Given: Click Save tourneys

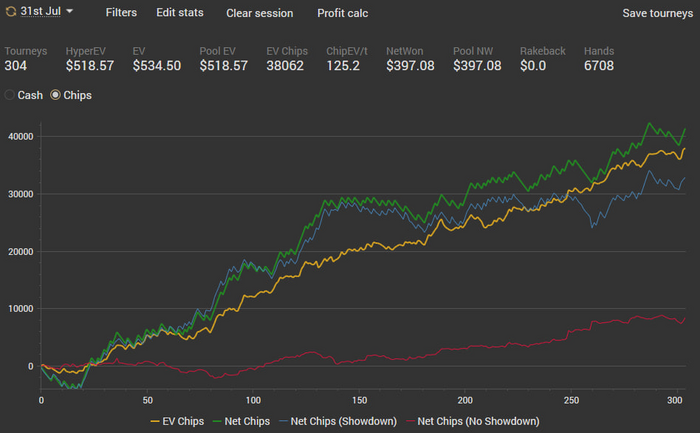Looking at the screenshot, I should [657, 13].
